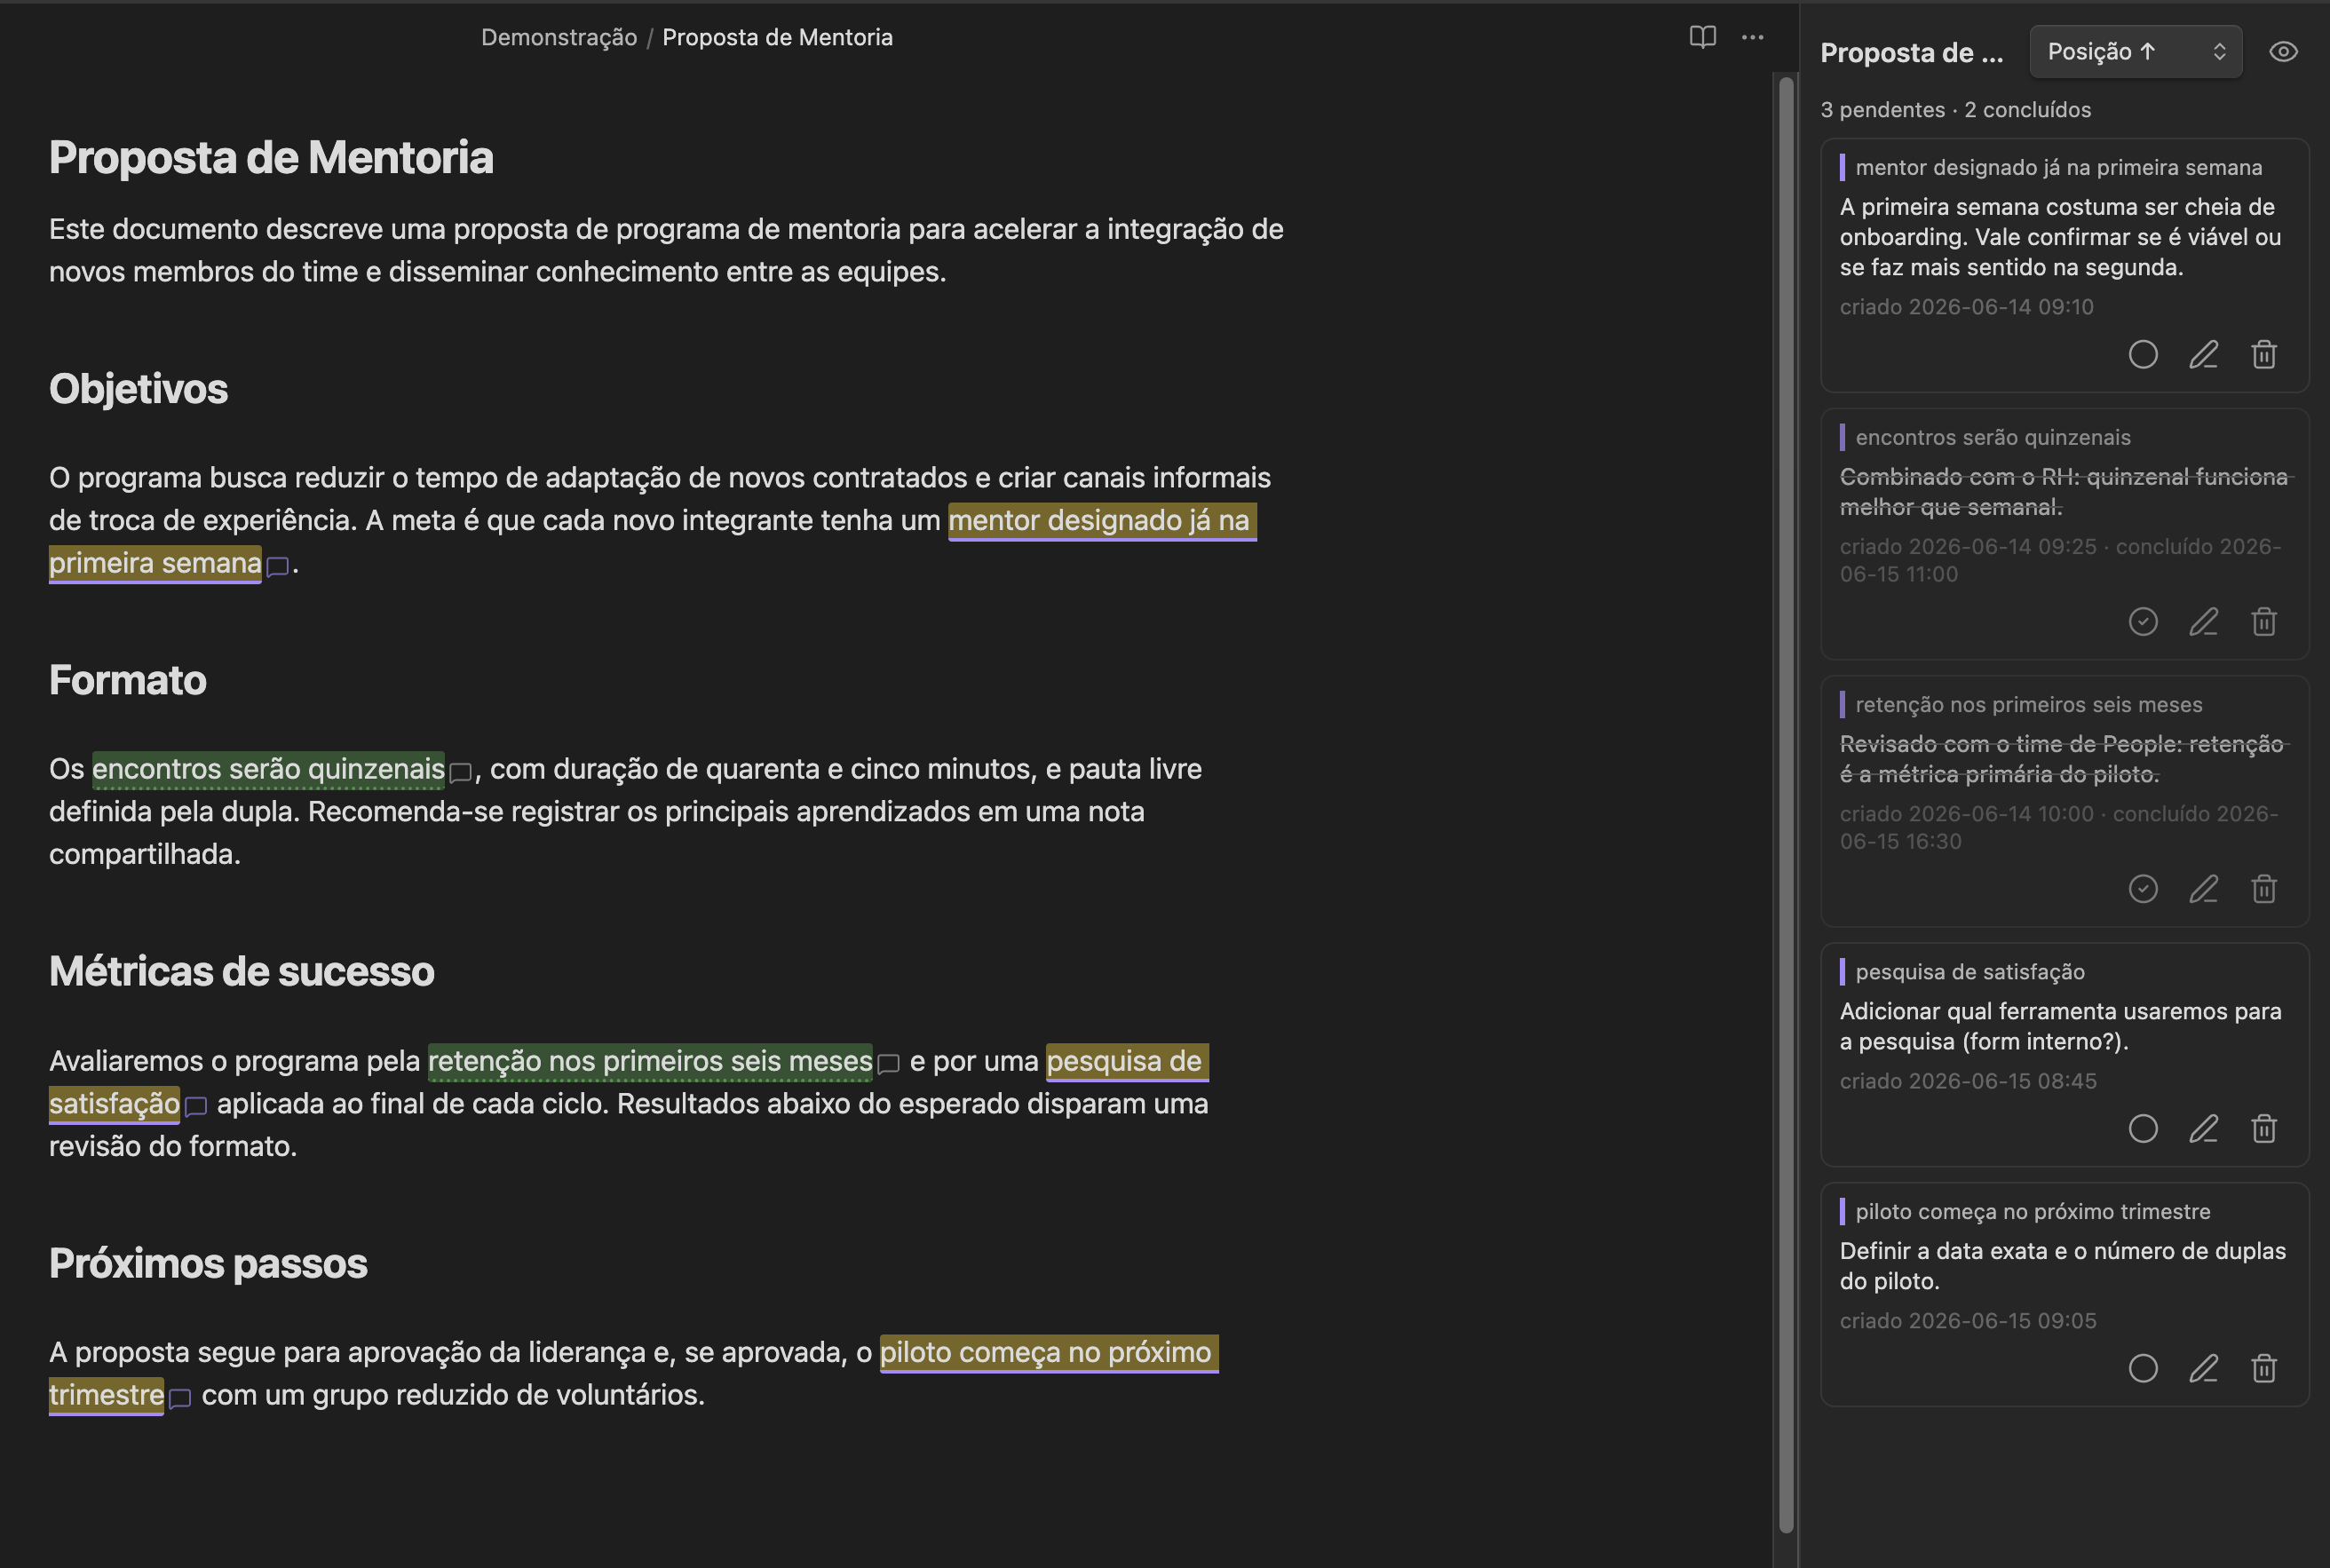Click the '3 pendentes · 2 concluídos' status text
The image size is (2330, 1568).
(1955, 110)
